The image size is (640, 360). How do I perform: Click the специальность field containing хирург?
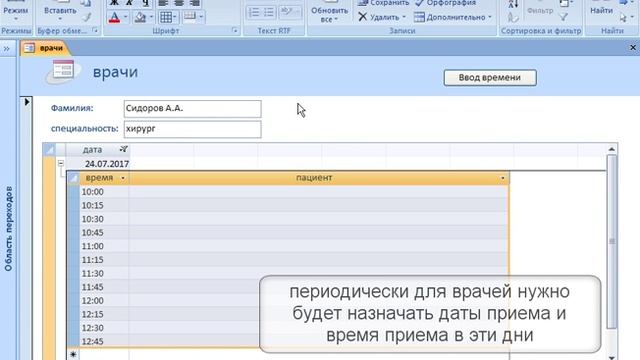point(192,129)
